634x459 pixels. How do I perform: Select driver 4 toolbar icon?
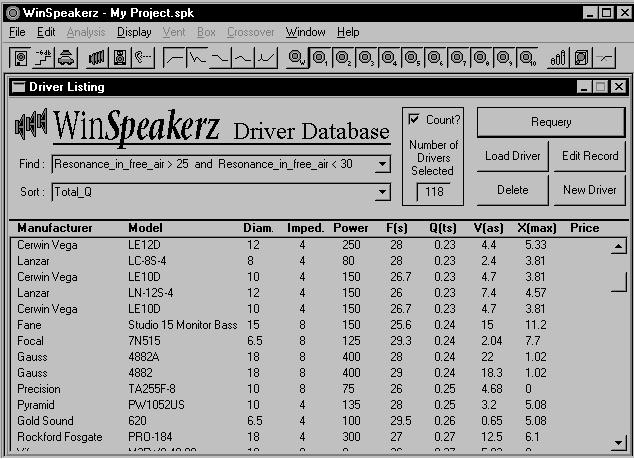389,58
